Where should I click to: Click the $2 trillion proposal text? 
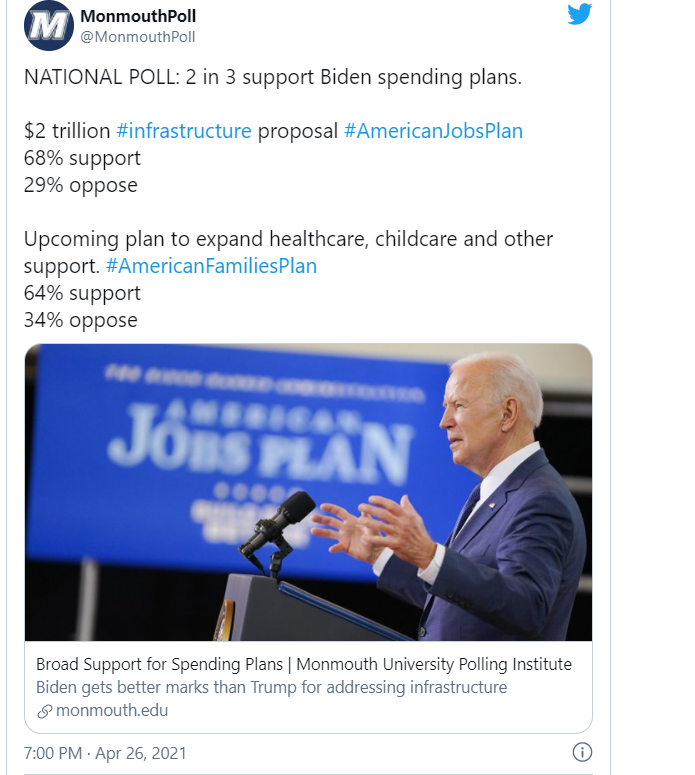click(x=66, y=131)
